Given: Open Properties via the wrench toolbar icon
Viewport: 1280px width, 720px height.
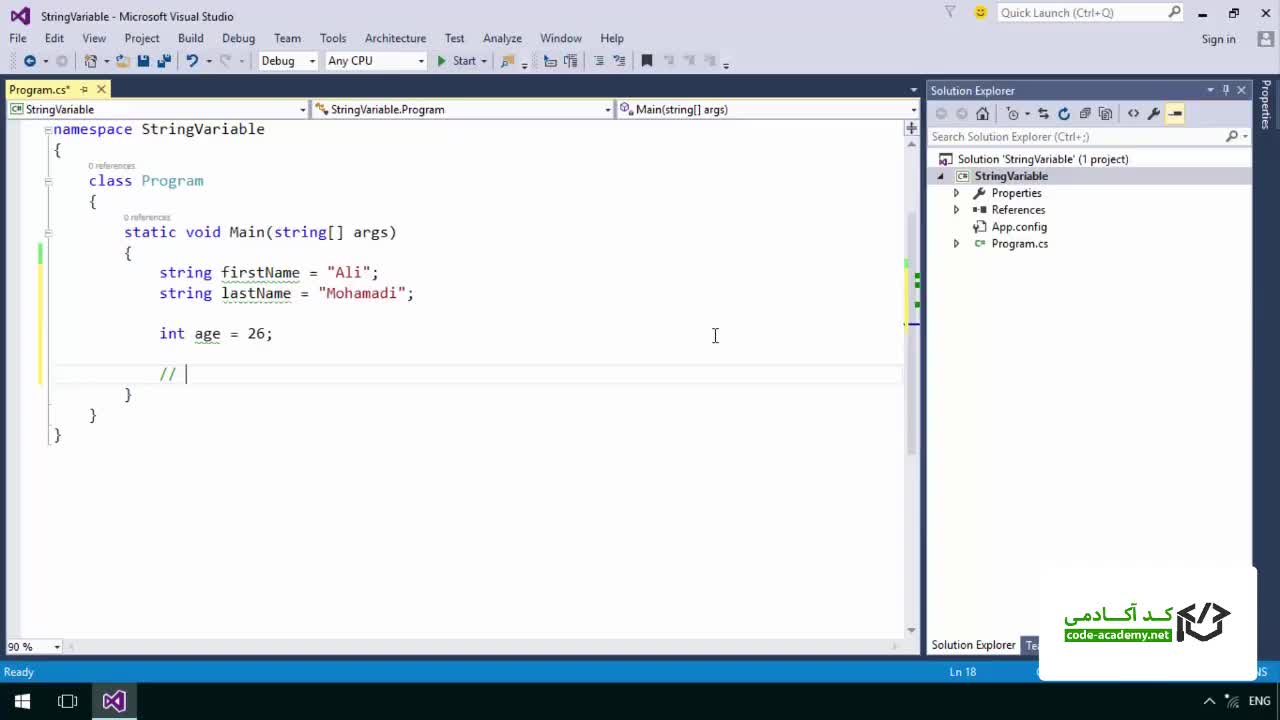Looking at the screenshot, I should pos(1154,113).
